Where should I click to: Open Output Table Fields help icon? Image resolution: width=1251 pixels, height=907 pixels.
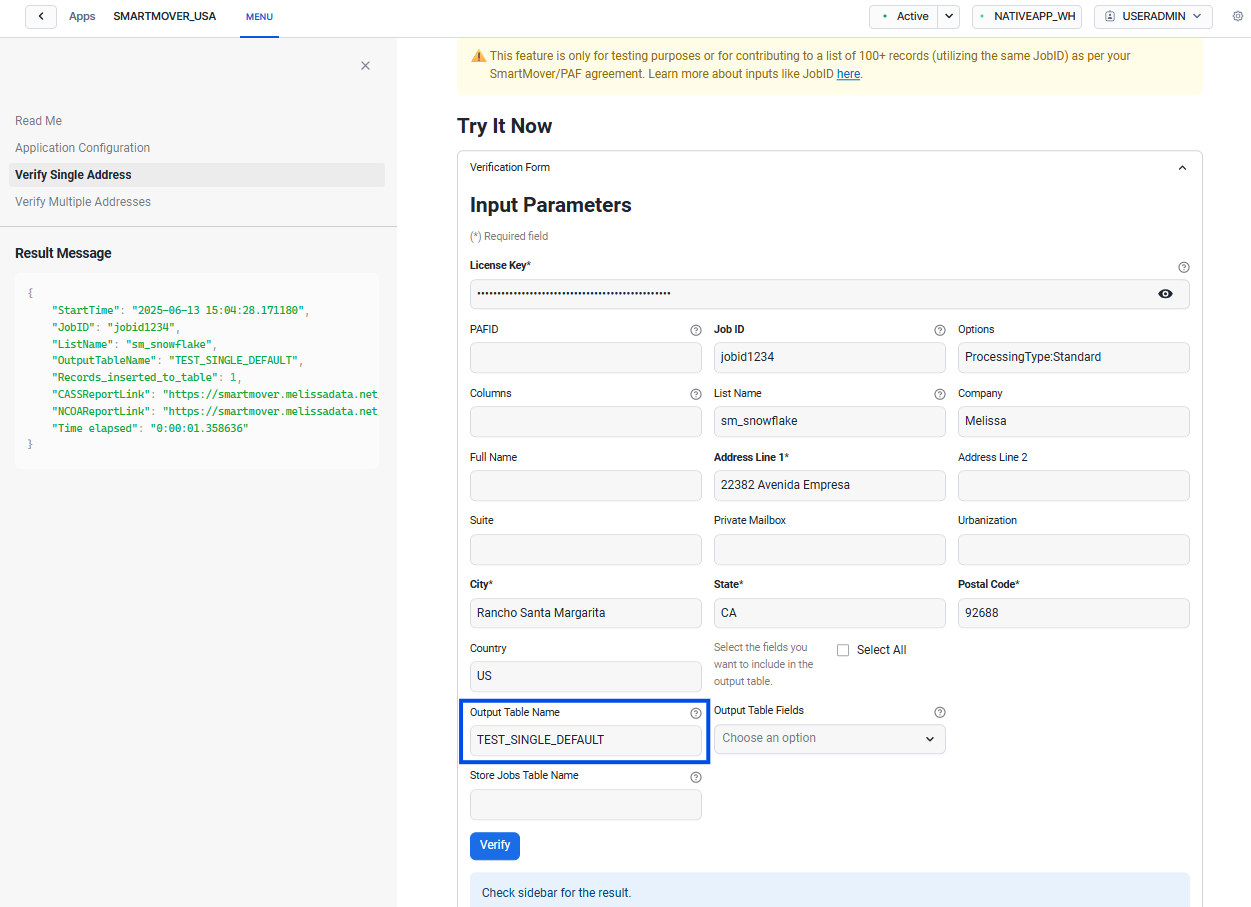pyautogui.click(x=940, y=712)
